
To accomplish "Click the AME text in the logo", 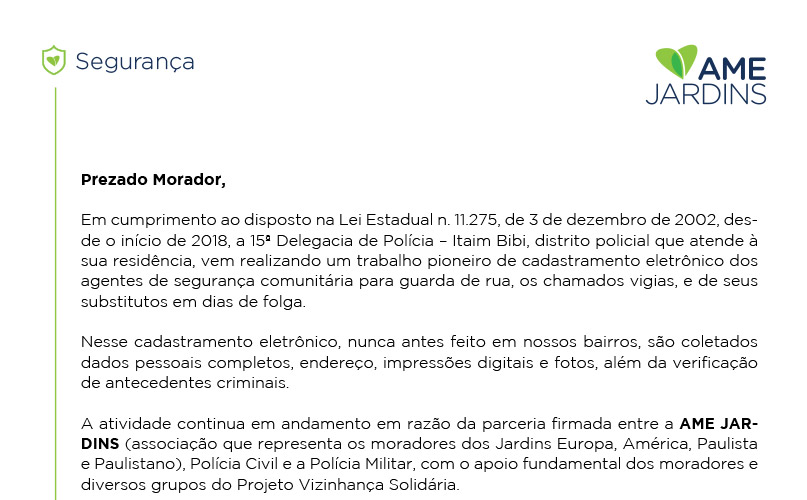I will 732,69.
